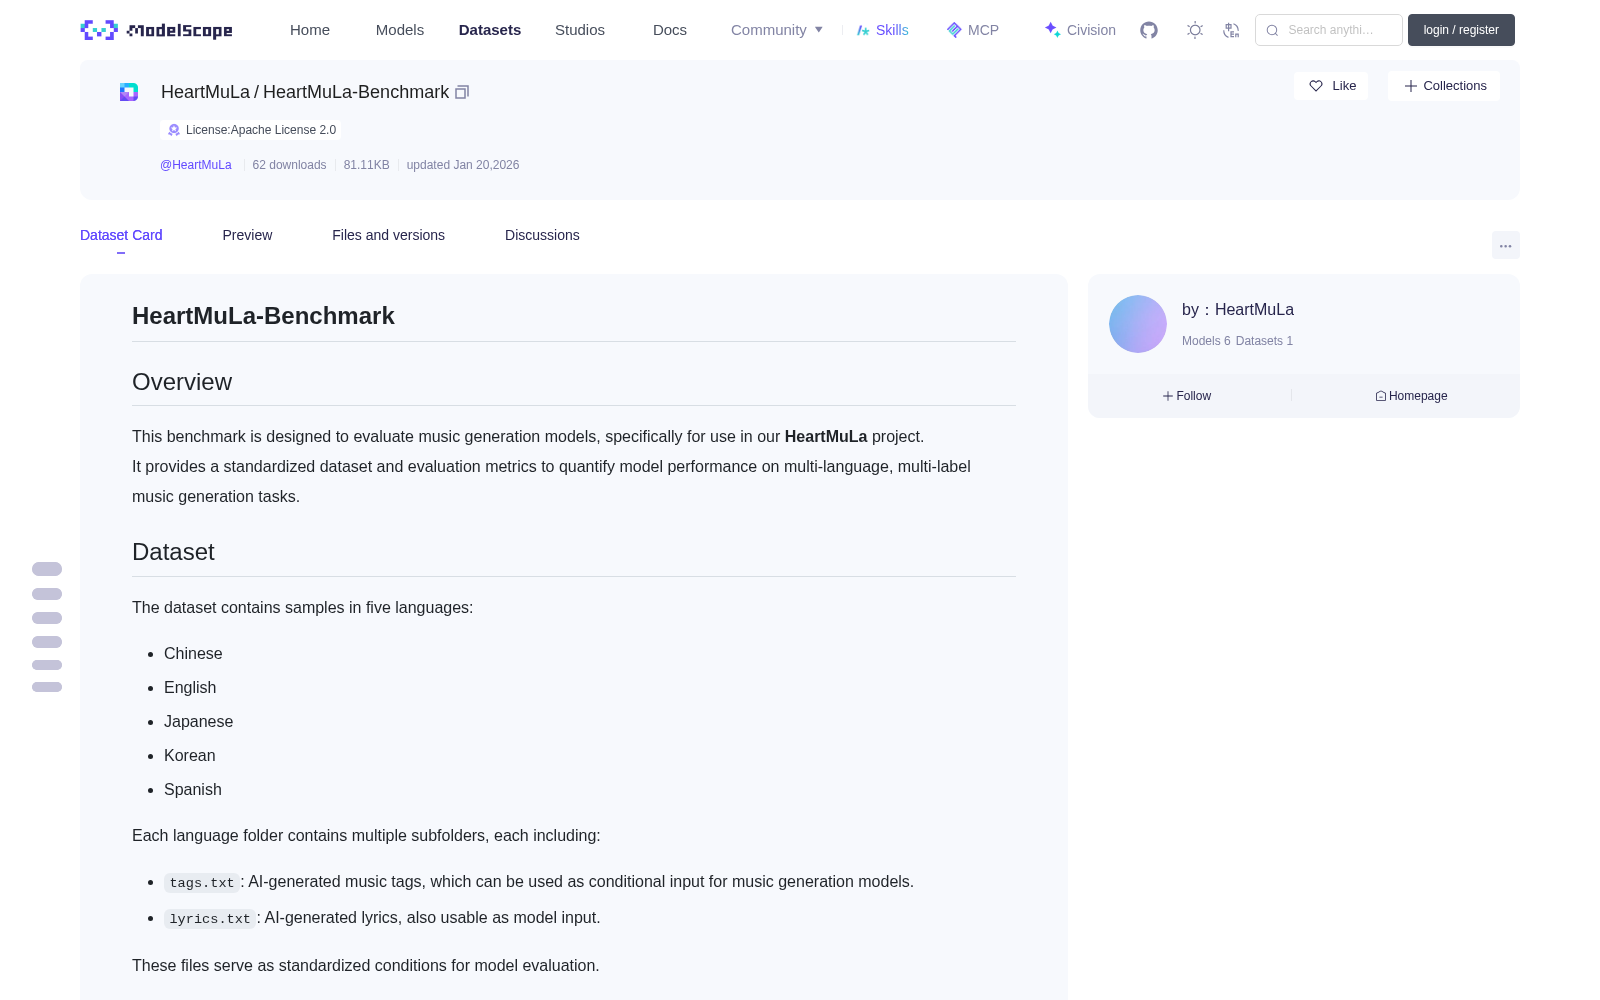The image size is (1600, 1000).
Task: Open the Studios section
Action: (580, 30)
